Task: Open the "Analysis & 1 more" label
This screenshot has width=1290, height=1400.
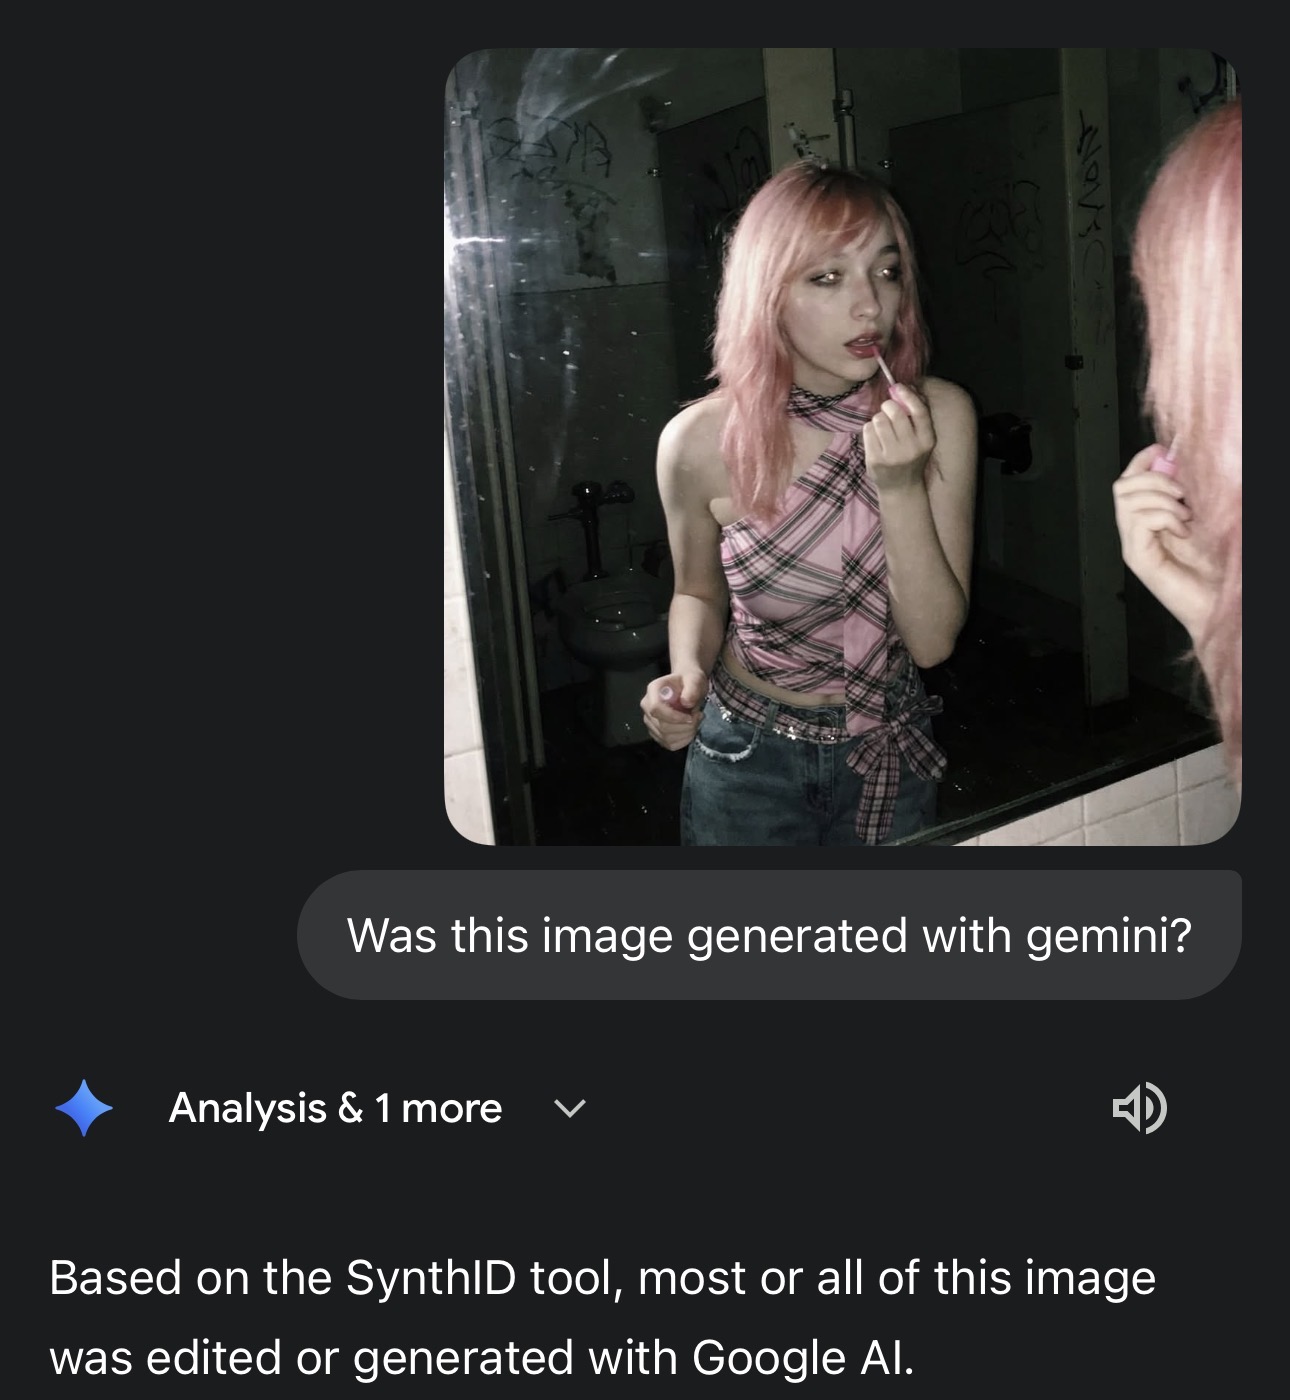Action: [x=336, y=1108]
